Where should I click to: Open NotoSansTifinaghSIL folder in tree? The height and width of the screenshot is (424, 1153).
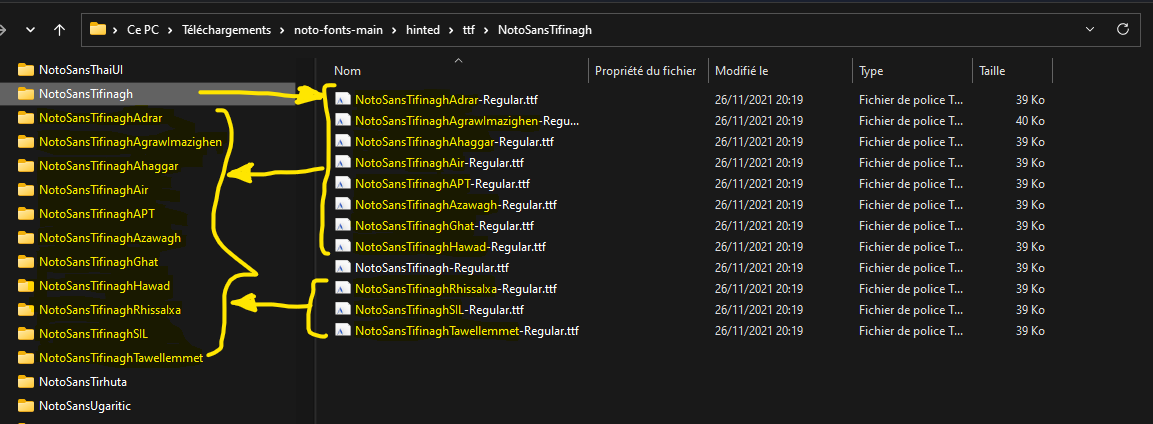pos(93,334)
